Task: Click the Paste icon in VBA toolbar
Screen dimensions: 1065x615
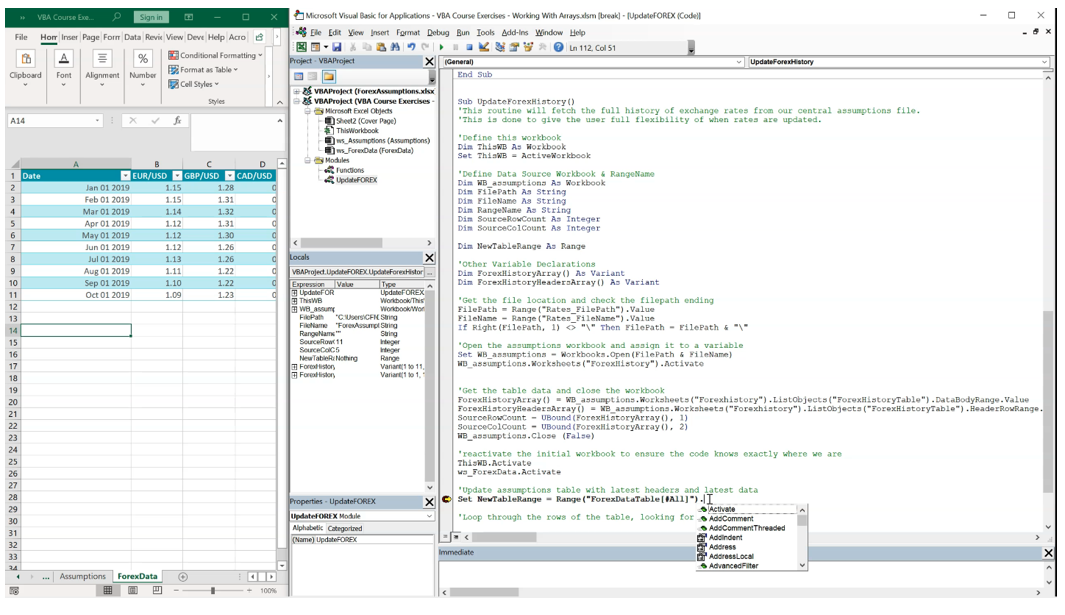Action: click(381, 48)
